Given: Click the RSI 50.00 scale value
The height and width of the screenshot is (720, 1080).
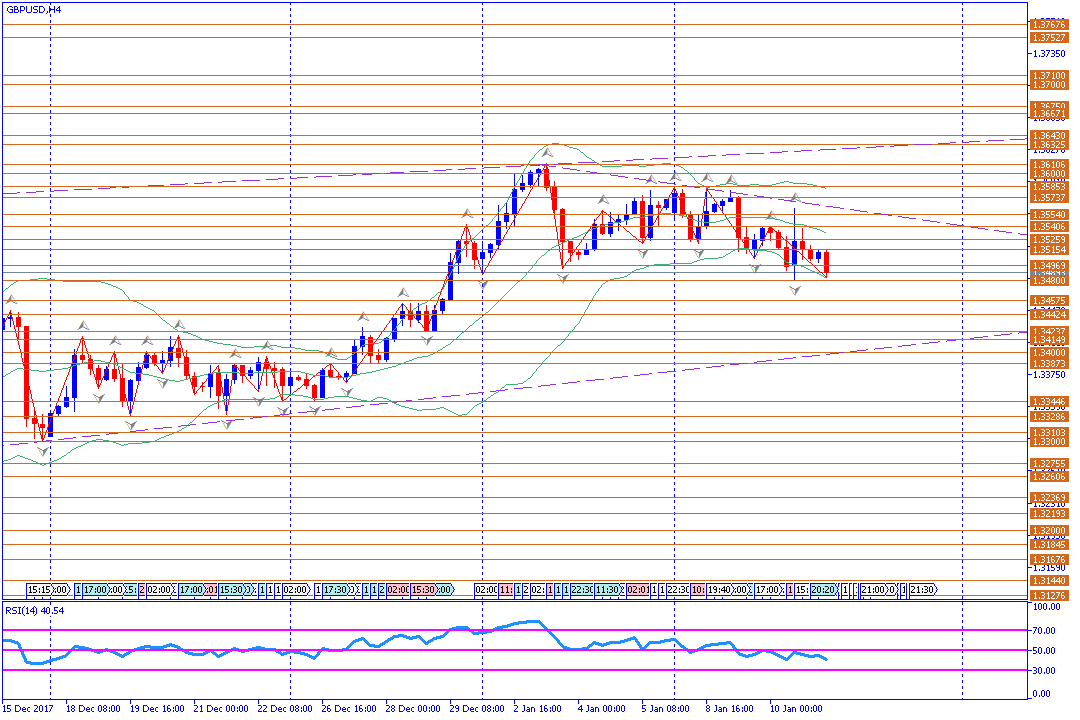Looking at the screenshot, I should [1046, 650].
